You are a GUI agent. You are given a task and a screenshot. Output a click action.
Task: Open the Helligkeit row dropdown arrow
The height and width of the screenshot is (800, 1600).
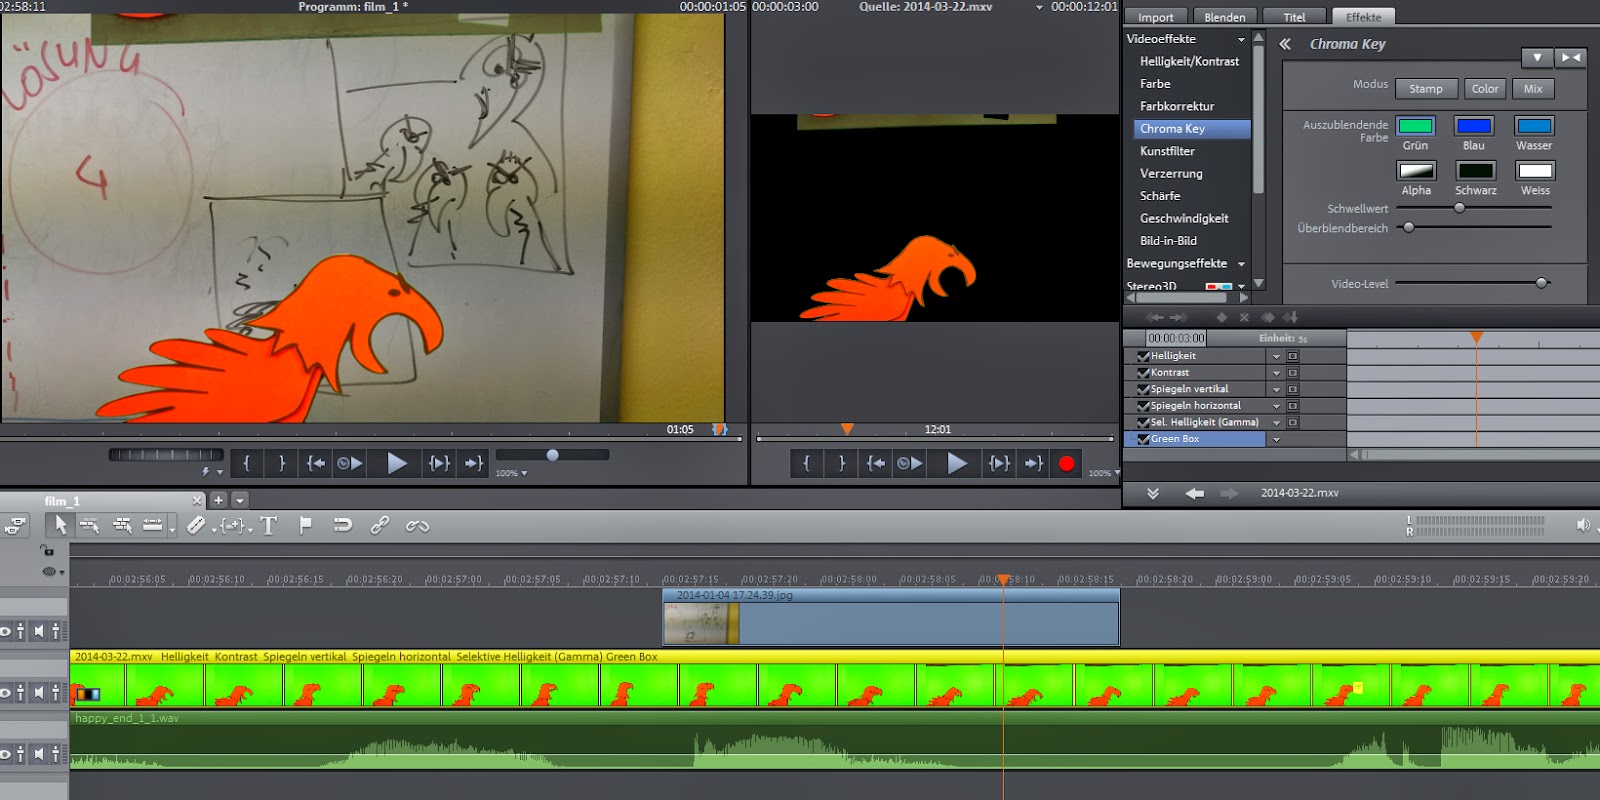pyautogui.click(x=1276, y=356)
